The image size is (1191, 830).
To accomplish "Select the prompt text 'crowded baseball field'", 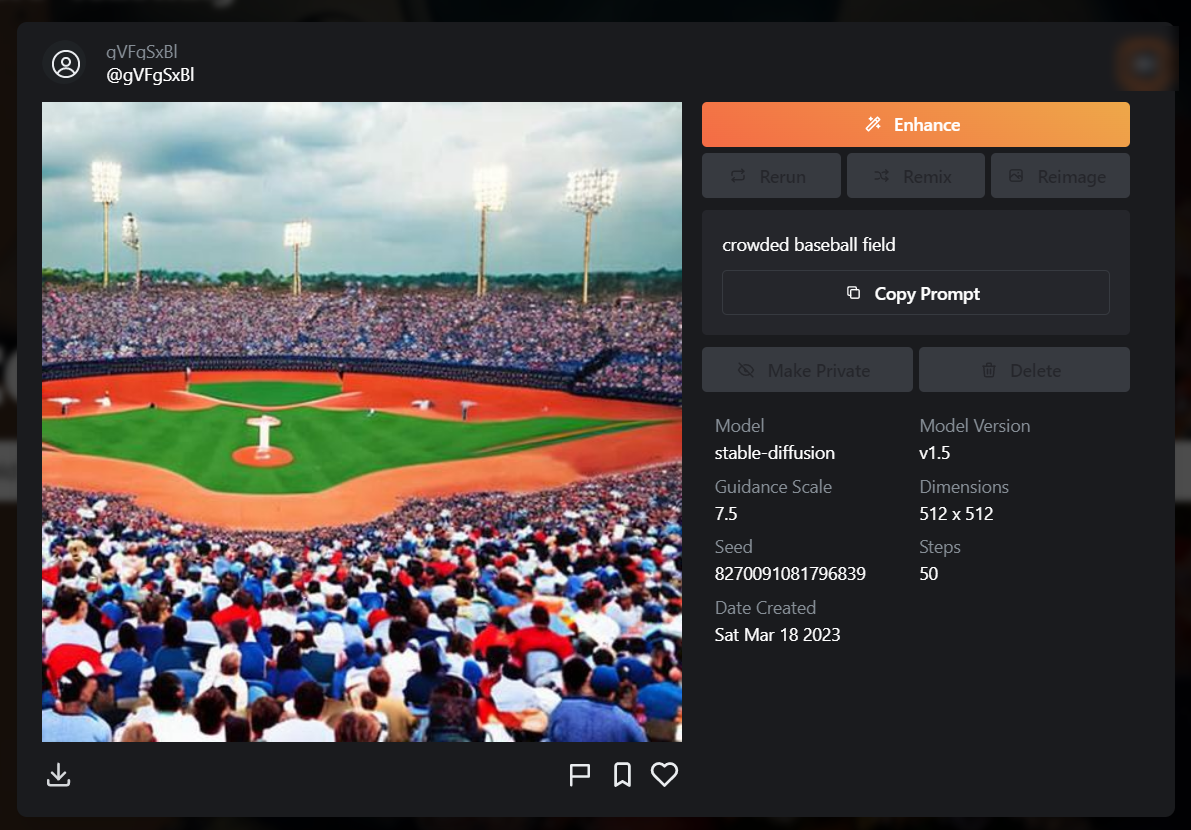I will 808,245.
